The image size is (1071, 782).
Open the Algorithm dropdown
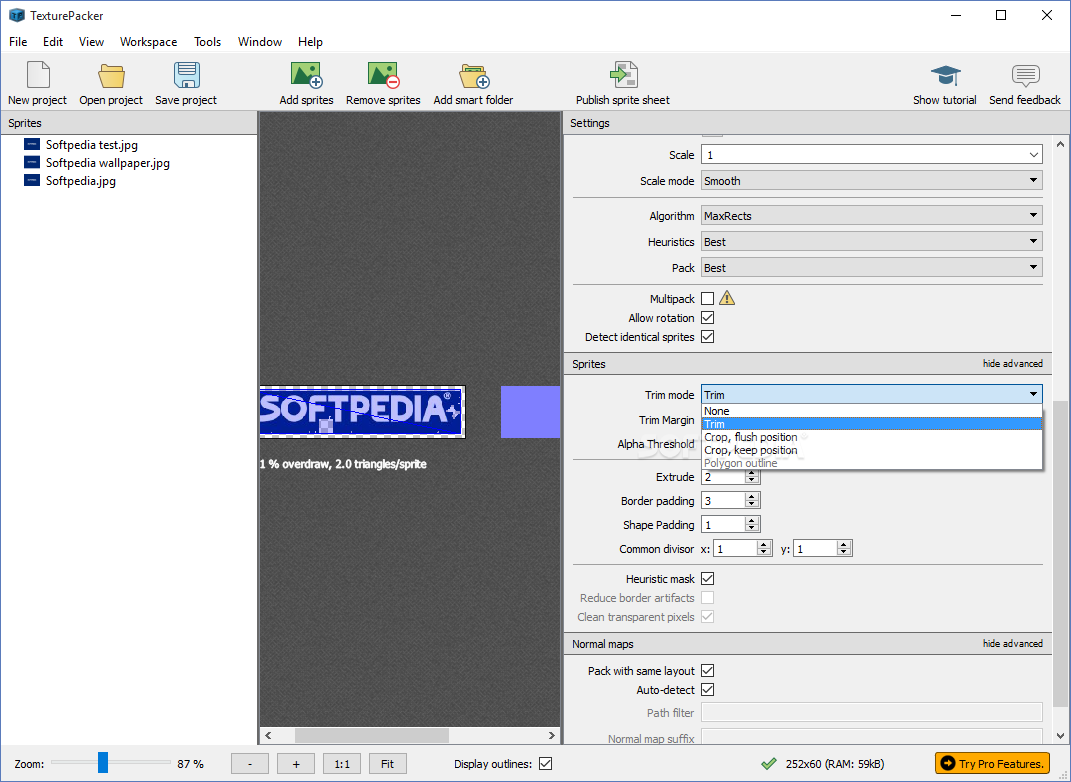click(872, 216)
